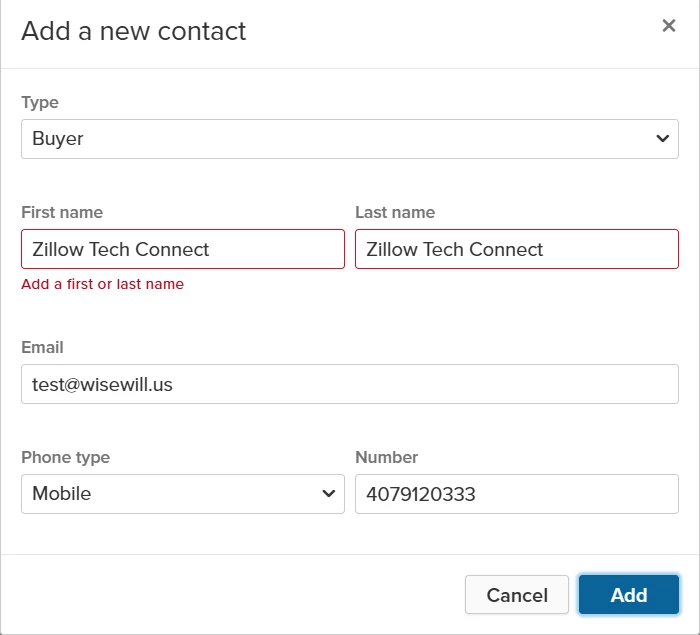Click into the Email field
Viewport: 700px width, 635px height.
(350, 384)
